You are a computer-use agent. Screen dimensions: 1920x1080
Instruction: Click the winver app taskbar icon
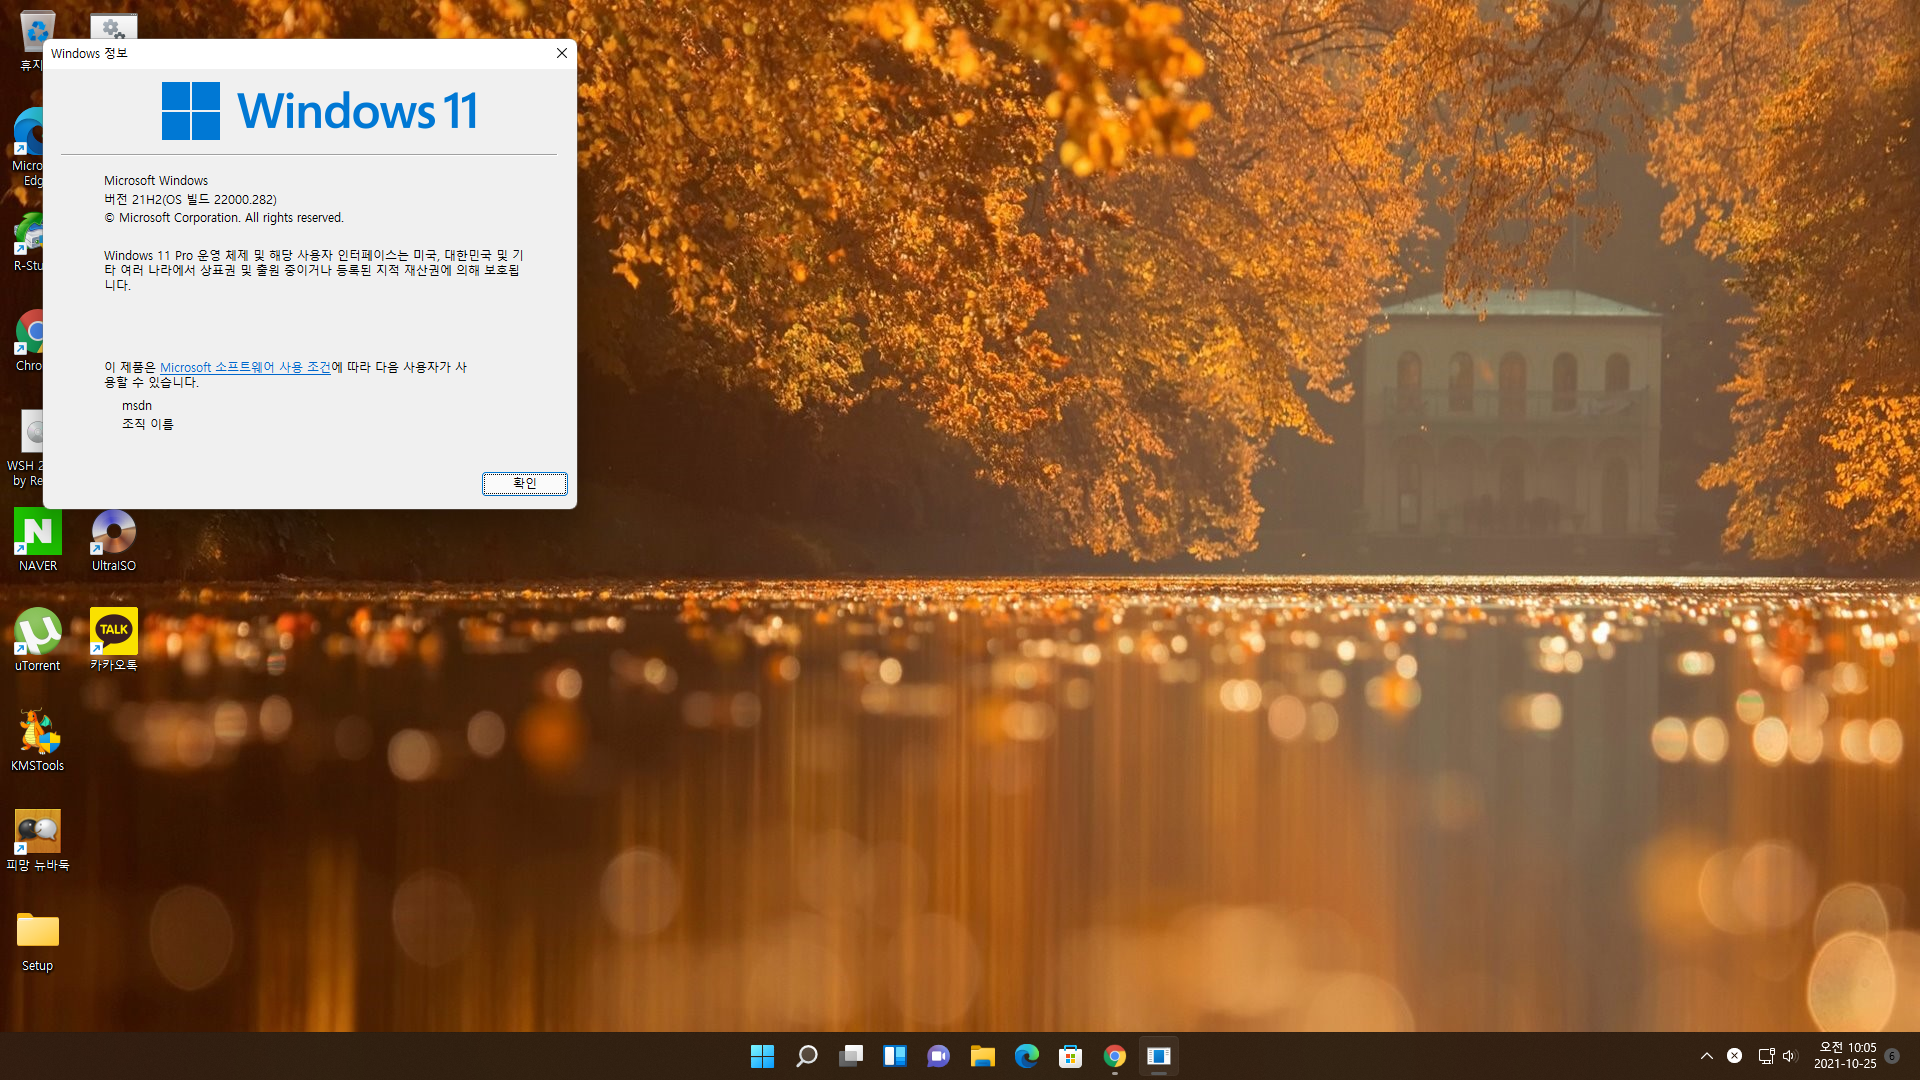coord(1158,1056)
